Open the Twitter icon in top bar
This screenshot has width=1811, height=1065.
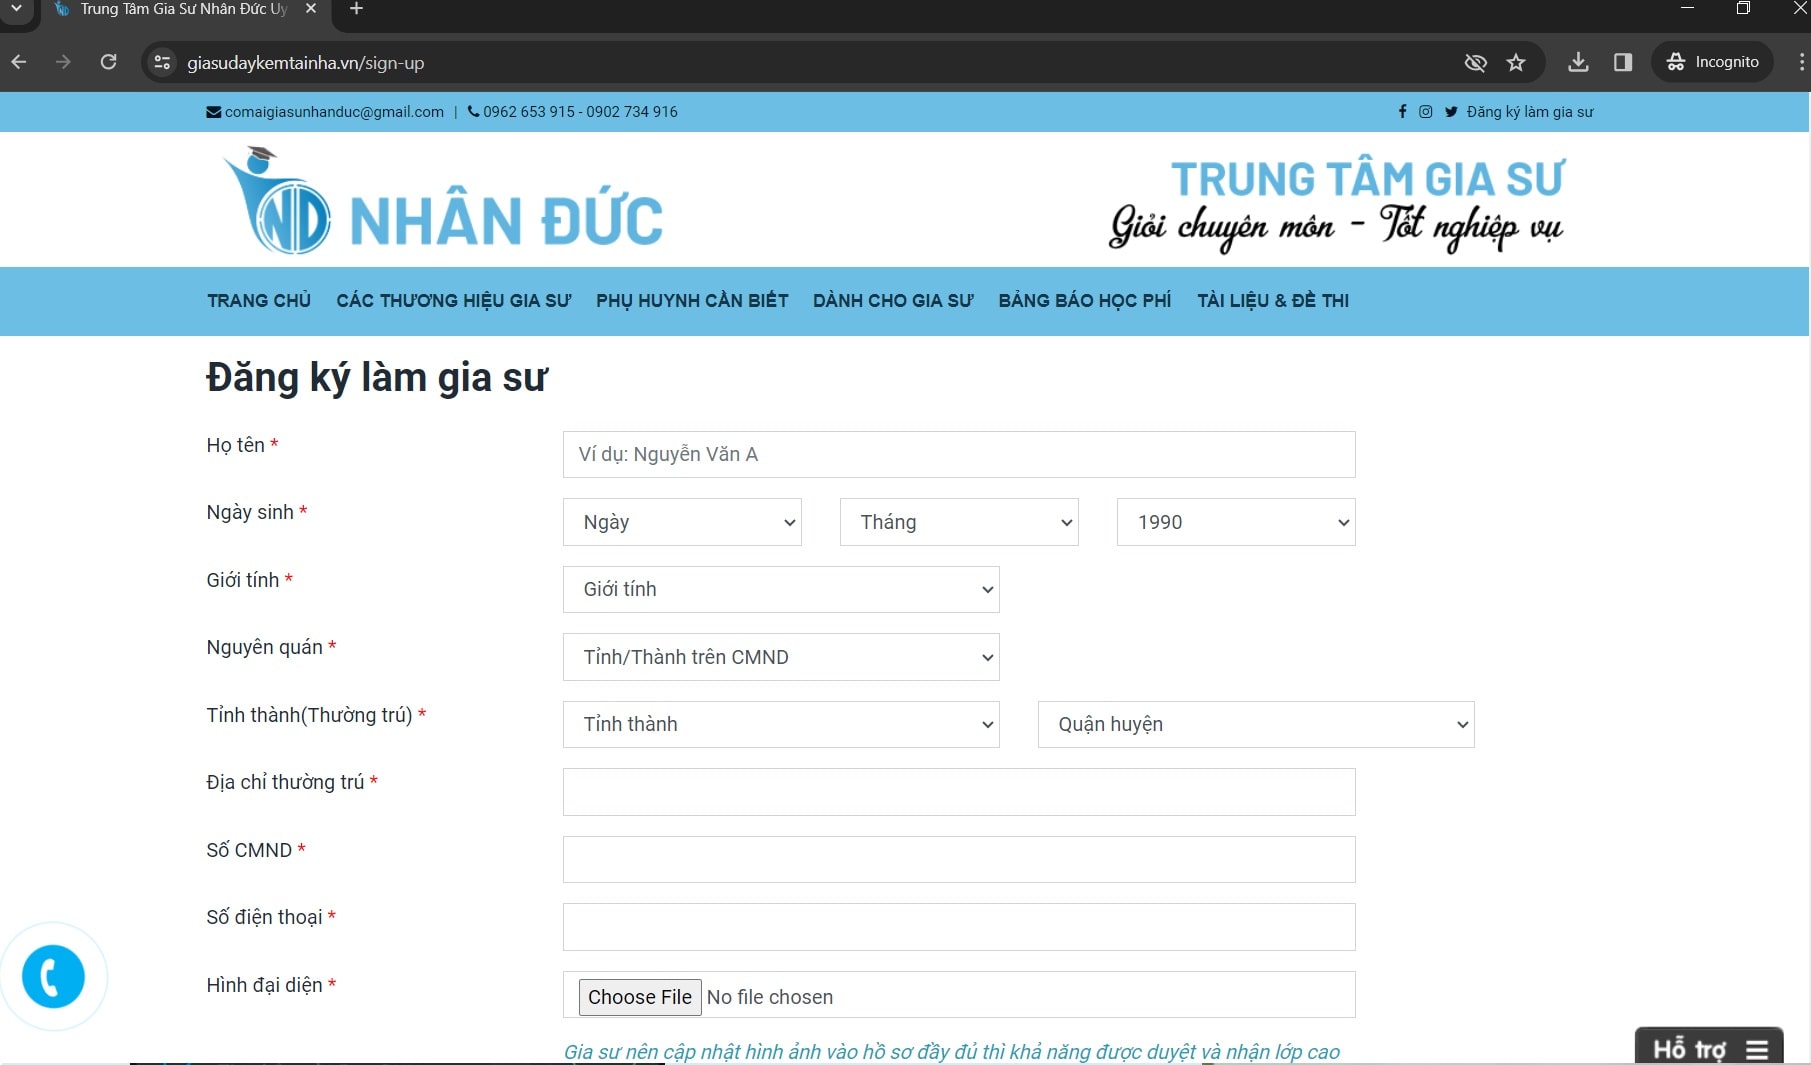(1451, 112)
